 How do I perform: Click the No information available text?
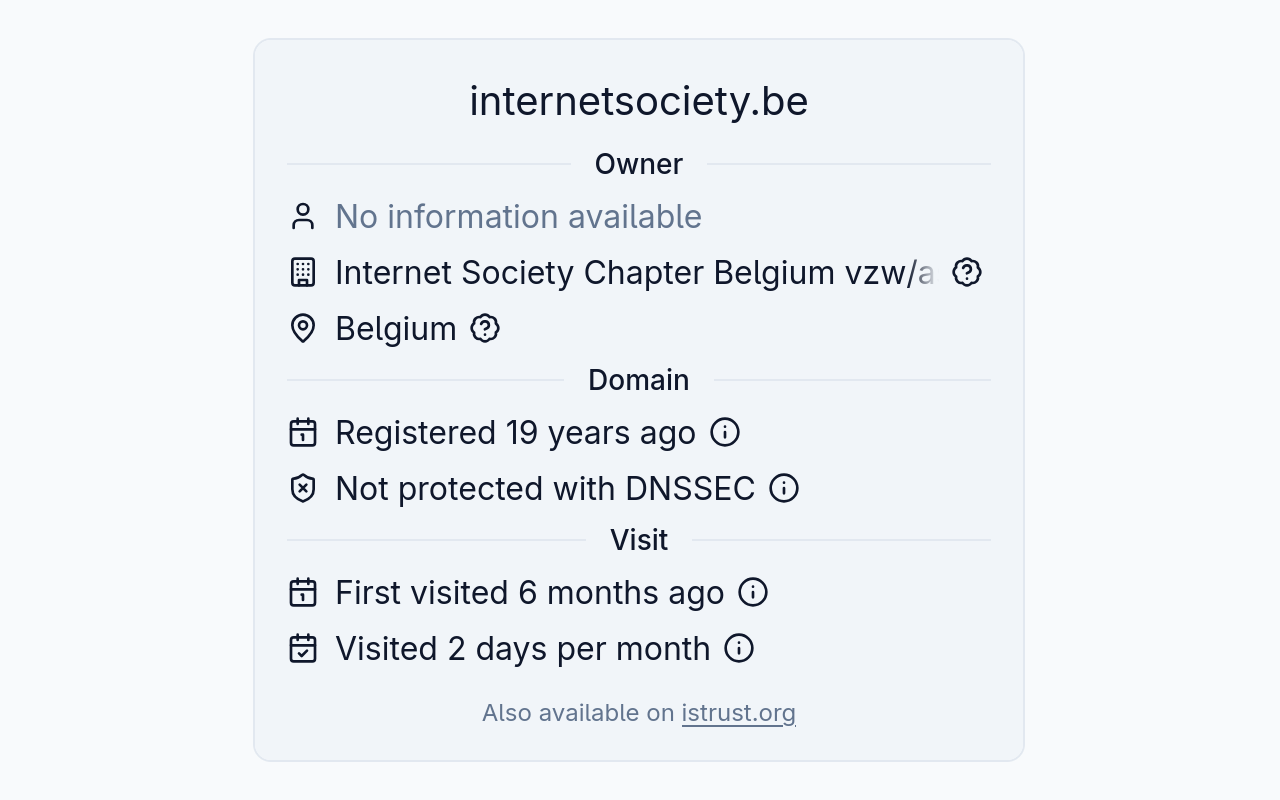tap(518, 217)
